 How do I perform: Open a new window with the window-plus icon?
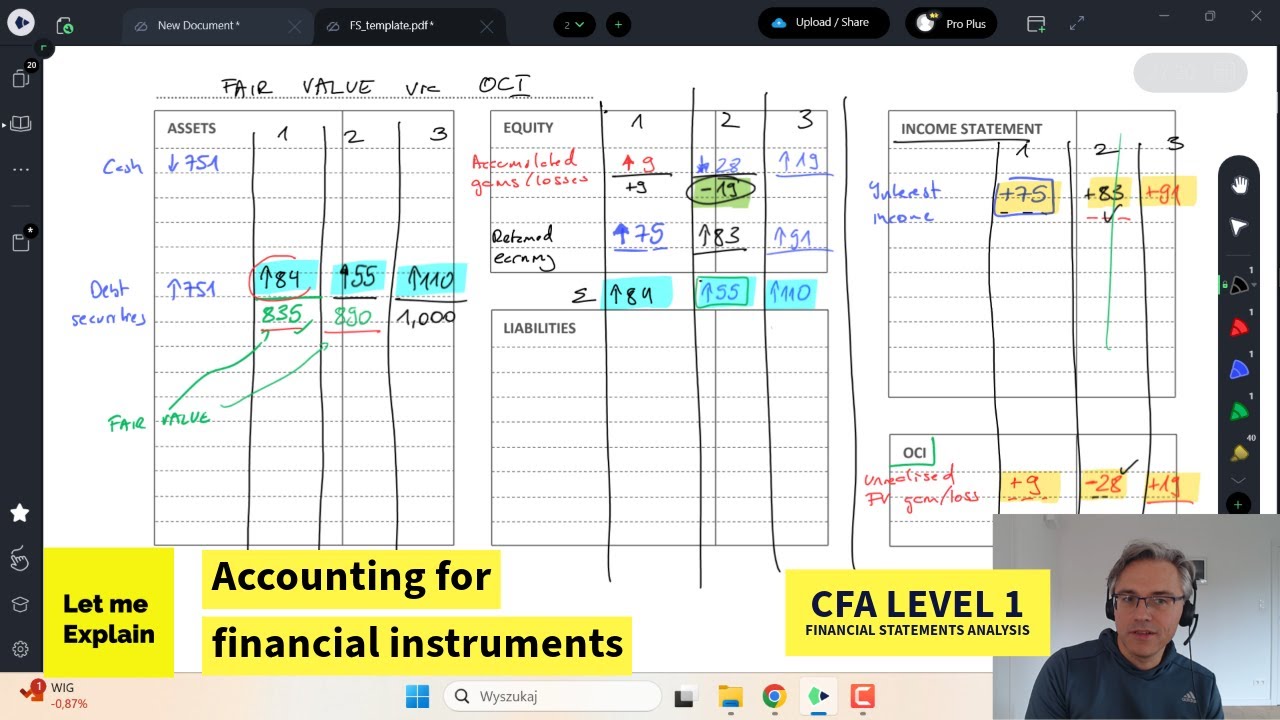[x=1036, y=23]
